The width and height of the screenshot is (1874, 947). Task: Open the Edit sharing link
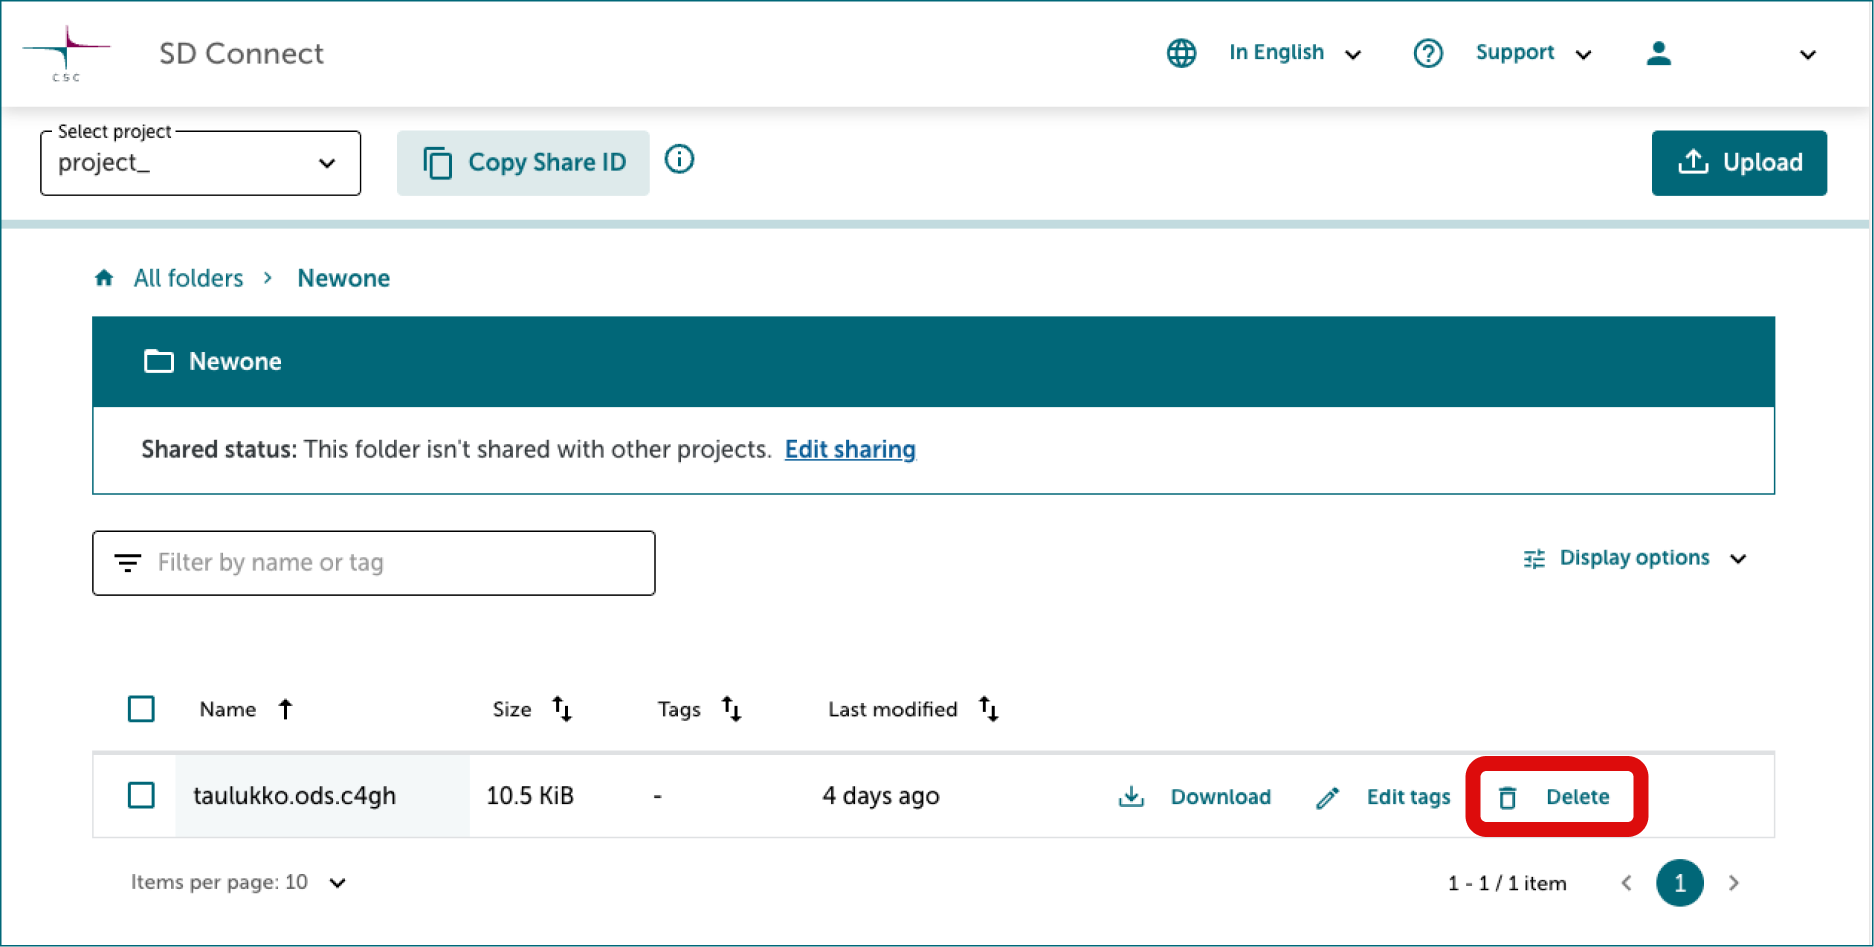(x=850, y=449)
